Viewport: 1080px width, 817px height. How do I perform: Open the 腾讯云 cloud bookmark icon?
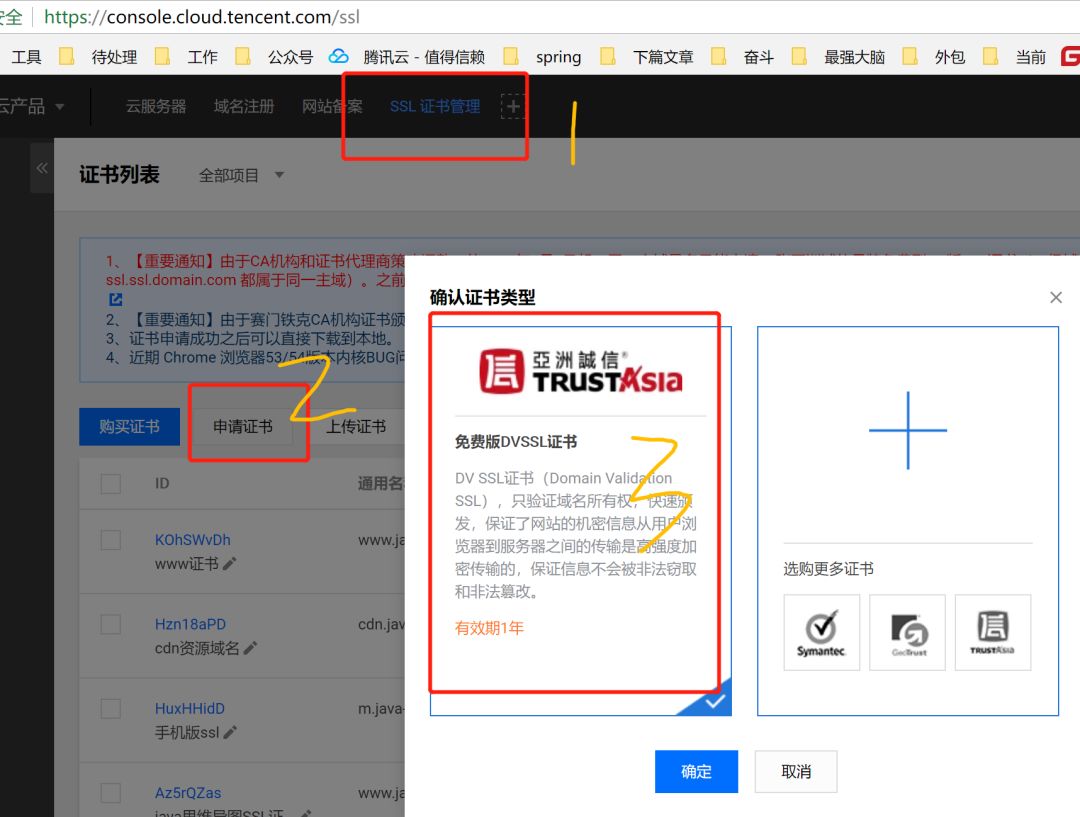[338, 56]
